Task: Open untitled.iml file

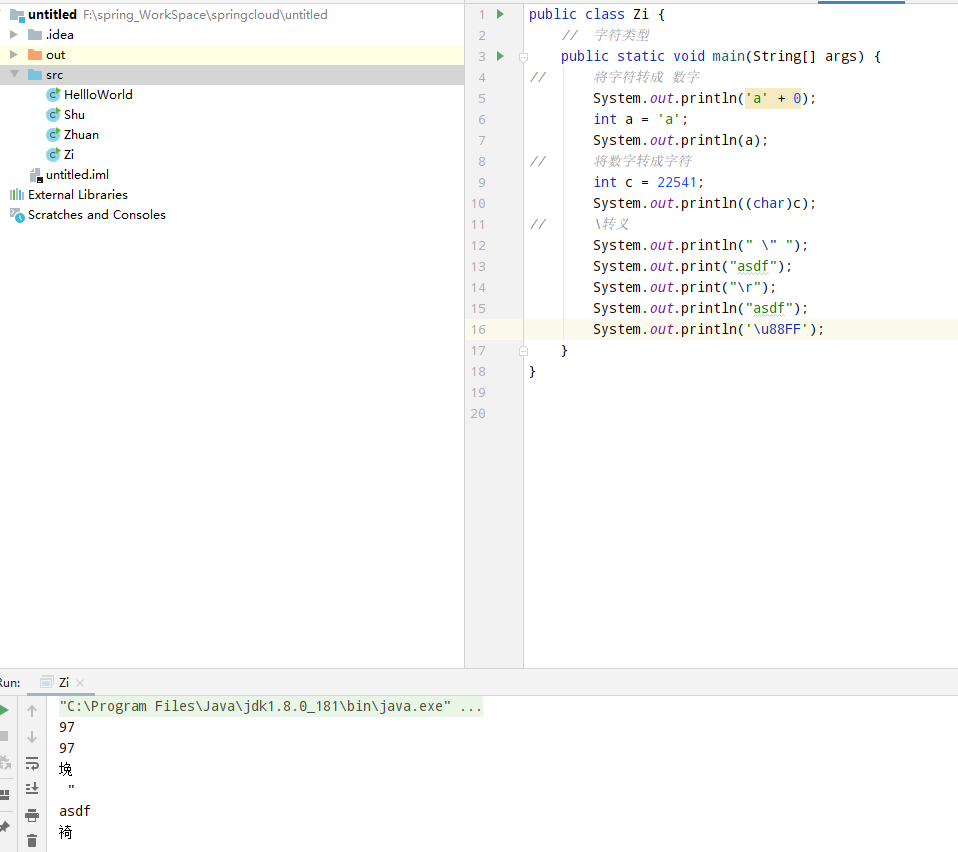Action: coord(77,175)
